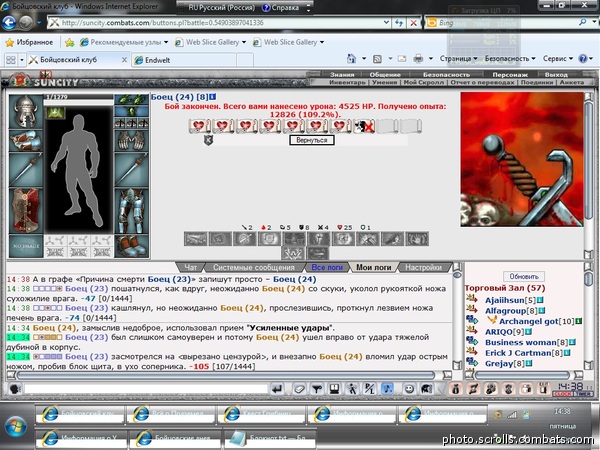Click Выход in the game menu

(x=556, y=75)
